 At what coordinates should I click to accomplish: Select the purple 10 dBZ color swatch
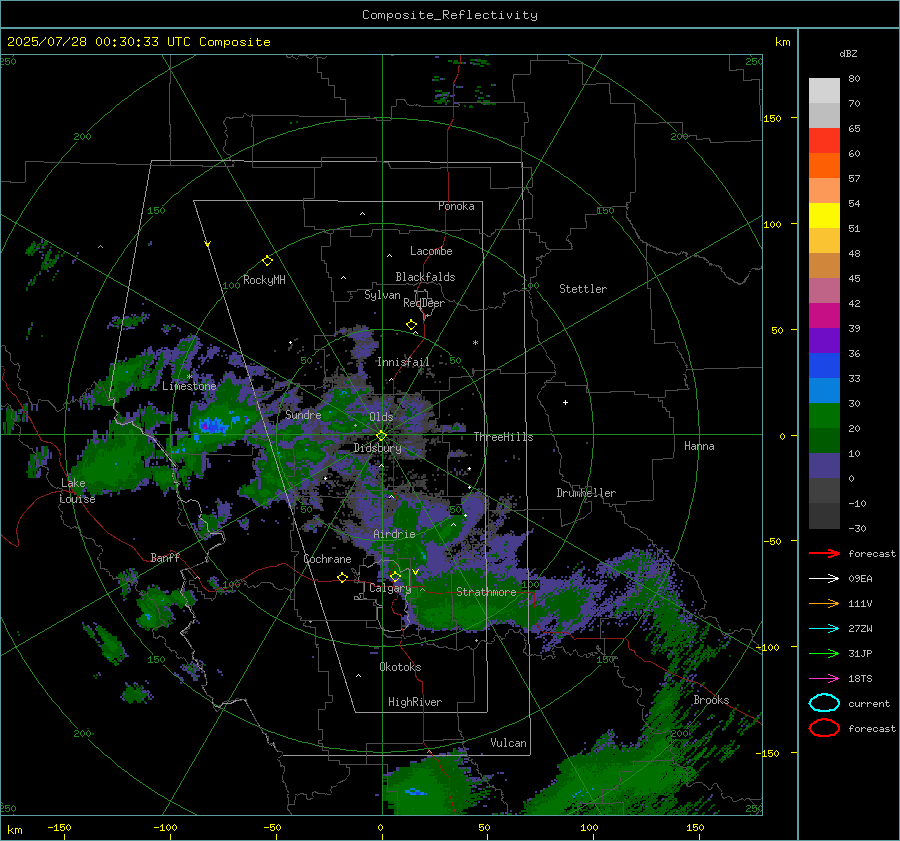pyautogui.click(x=824, y=465)
